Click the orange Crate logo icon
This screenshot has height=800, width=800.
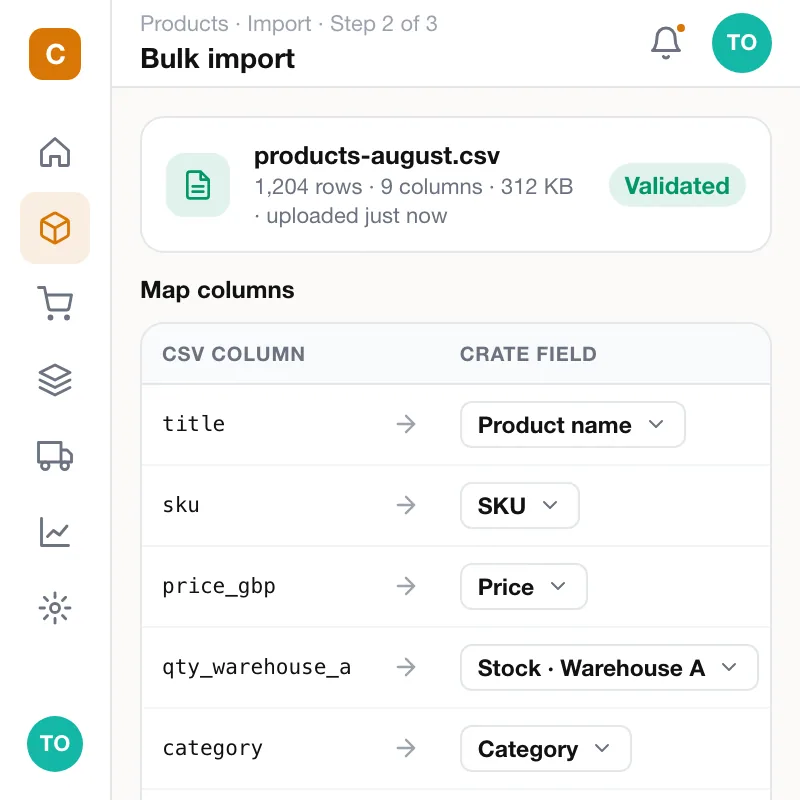(x=55, y=54)
